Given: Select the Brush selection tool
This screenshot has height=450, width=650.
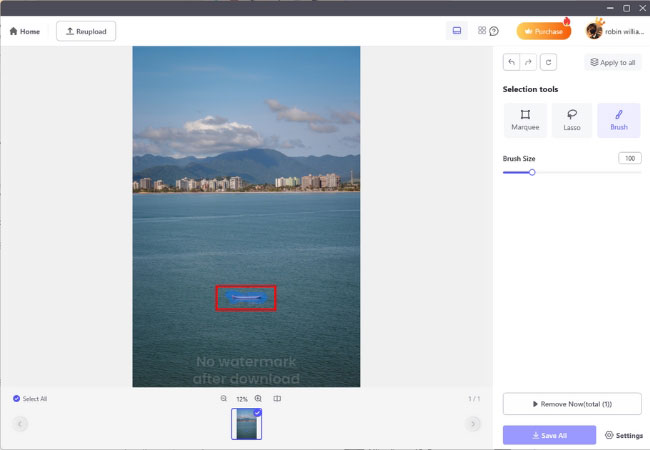Looking at the screenshot, I should (x=618, y=120).
